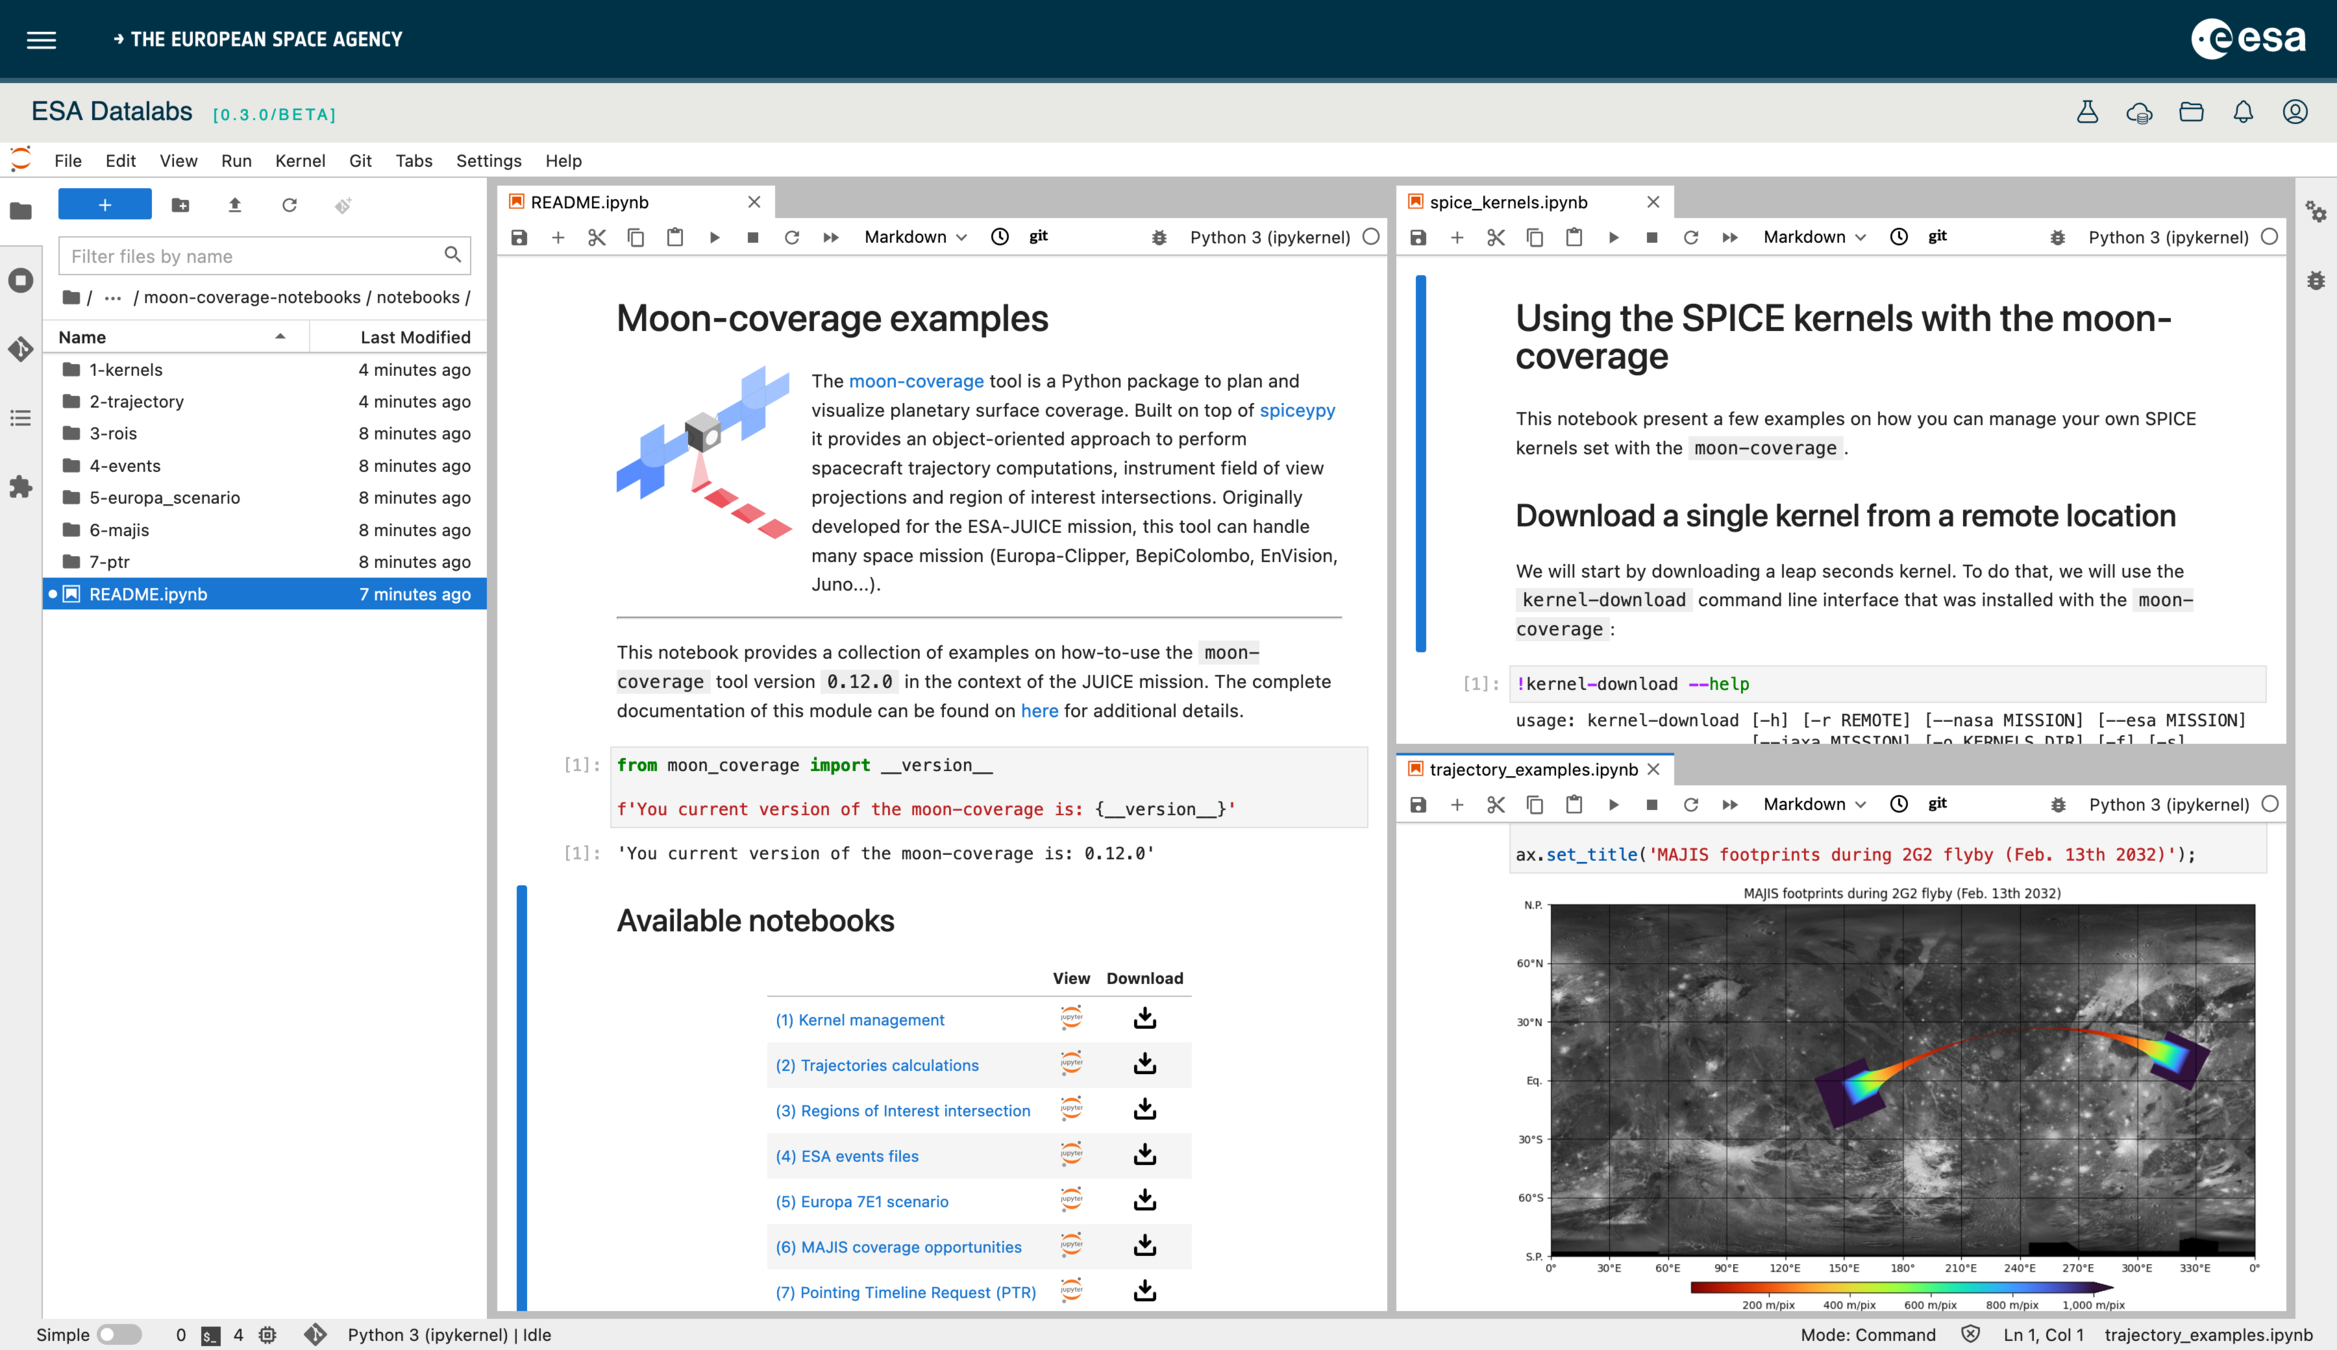Restart kernel in spice_kernels.ipynb toolbar
This screenshot has height=1350, width=2337.
pyautogui.click(x=1691, y=237)
